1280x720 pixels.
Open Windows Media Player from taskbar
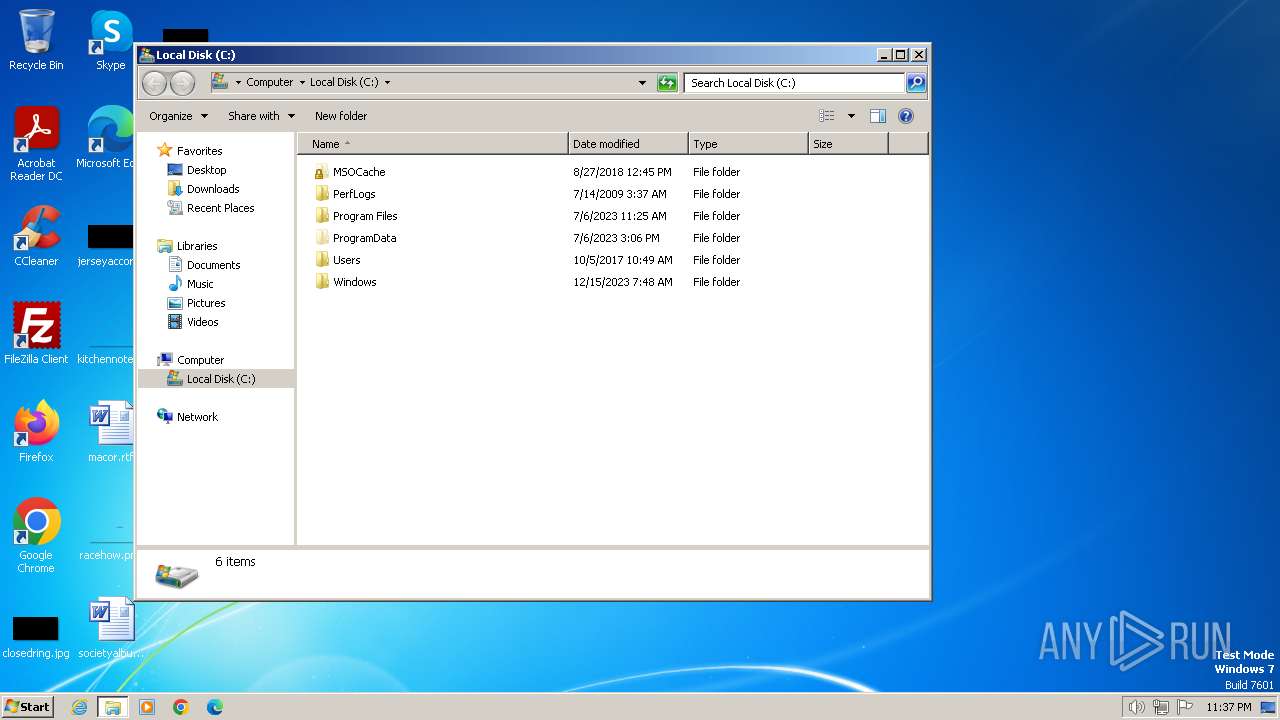tap(147, 707)
